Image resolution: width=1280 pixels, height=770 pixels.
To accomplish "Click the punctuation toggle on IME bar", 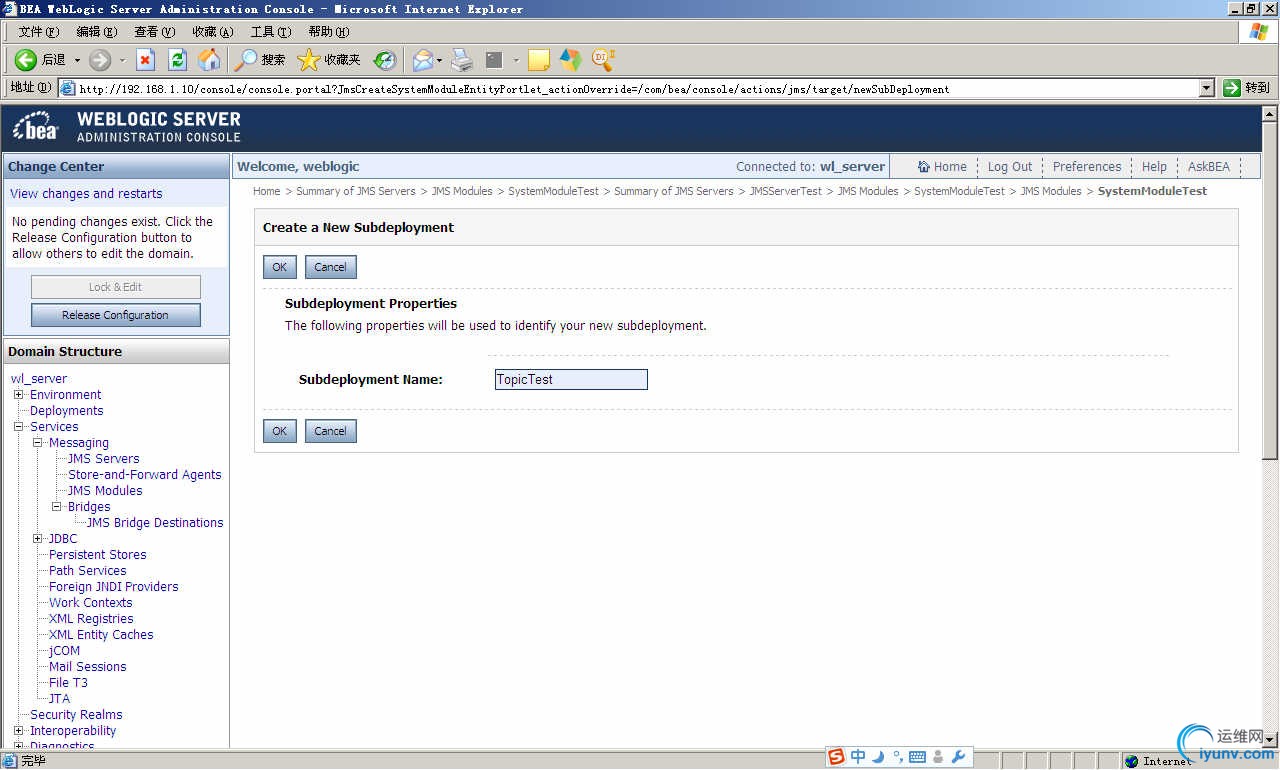I will [x=898, y=757].
